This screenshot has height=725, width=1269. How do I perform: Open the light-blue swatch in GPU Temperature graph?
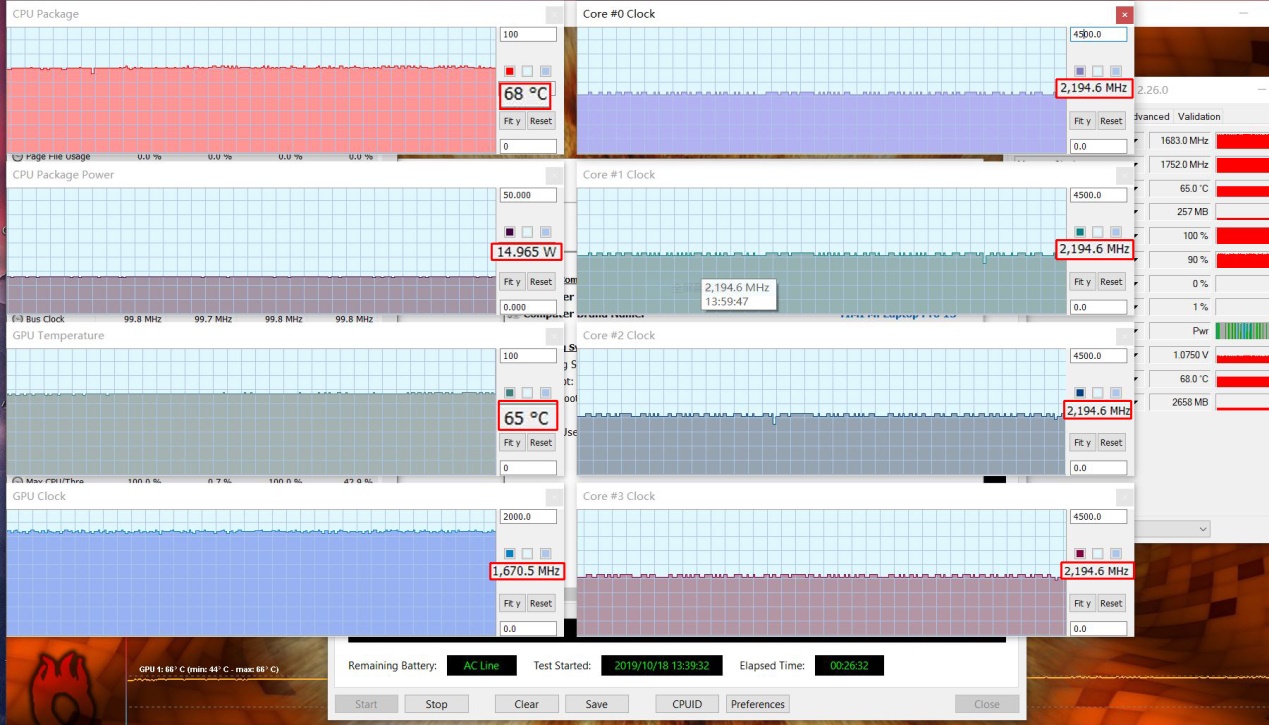[545, 392]
